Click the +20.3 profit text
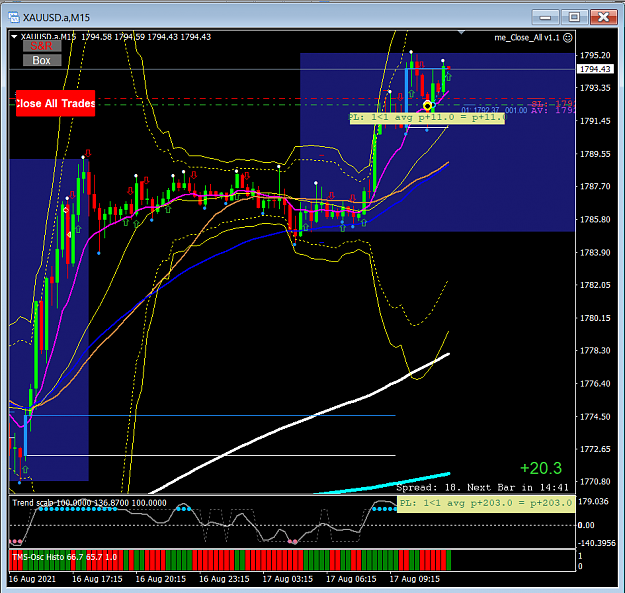625x593 pixels. click(541, 468)
